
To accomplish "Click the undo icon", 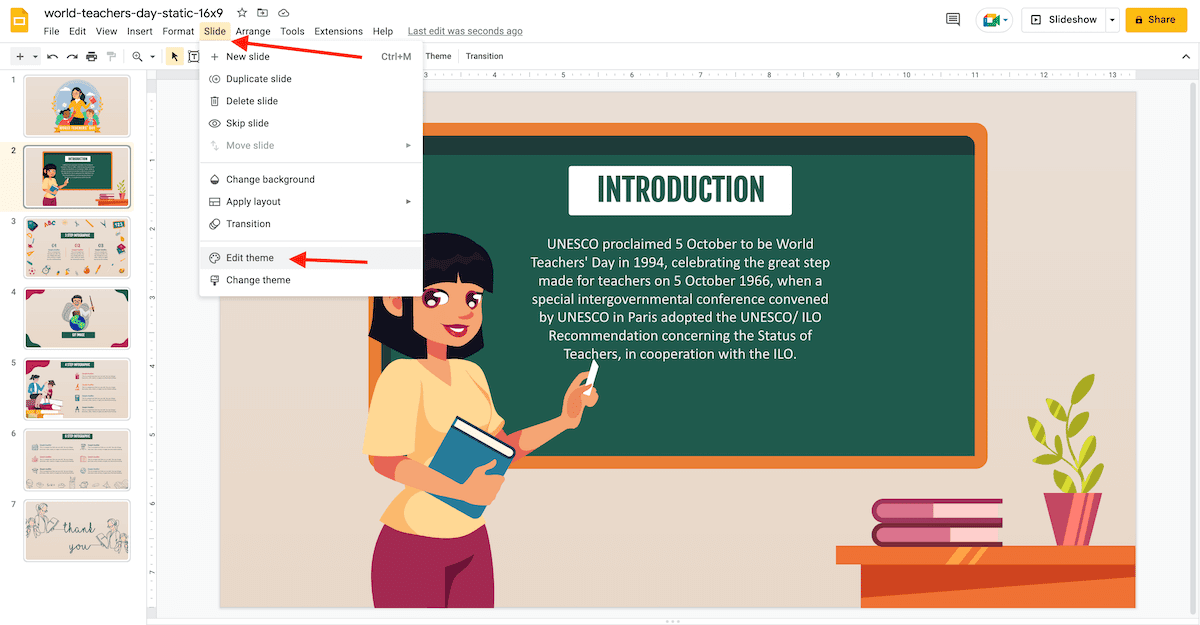I will click(52, 56).
